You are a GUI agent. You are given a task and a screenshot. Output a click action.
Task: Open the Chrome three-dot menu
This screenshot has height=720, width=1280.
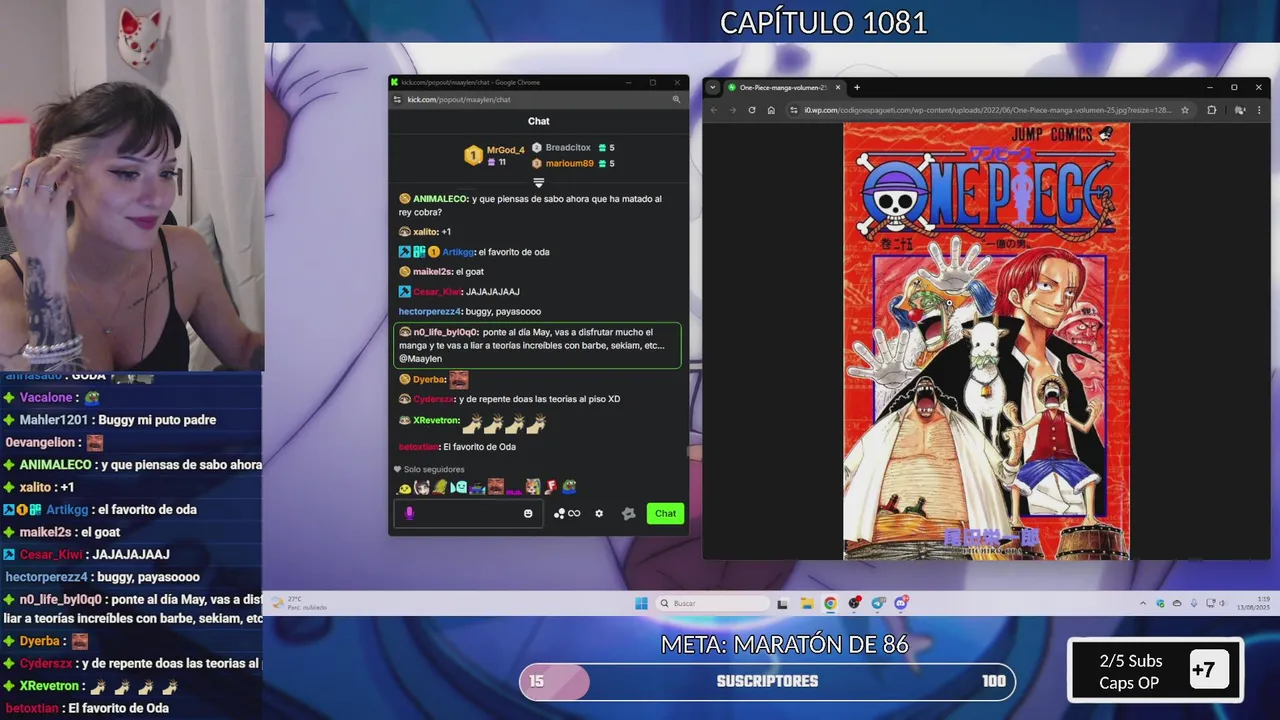[x=1259, y=110]
